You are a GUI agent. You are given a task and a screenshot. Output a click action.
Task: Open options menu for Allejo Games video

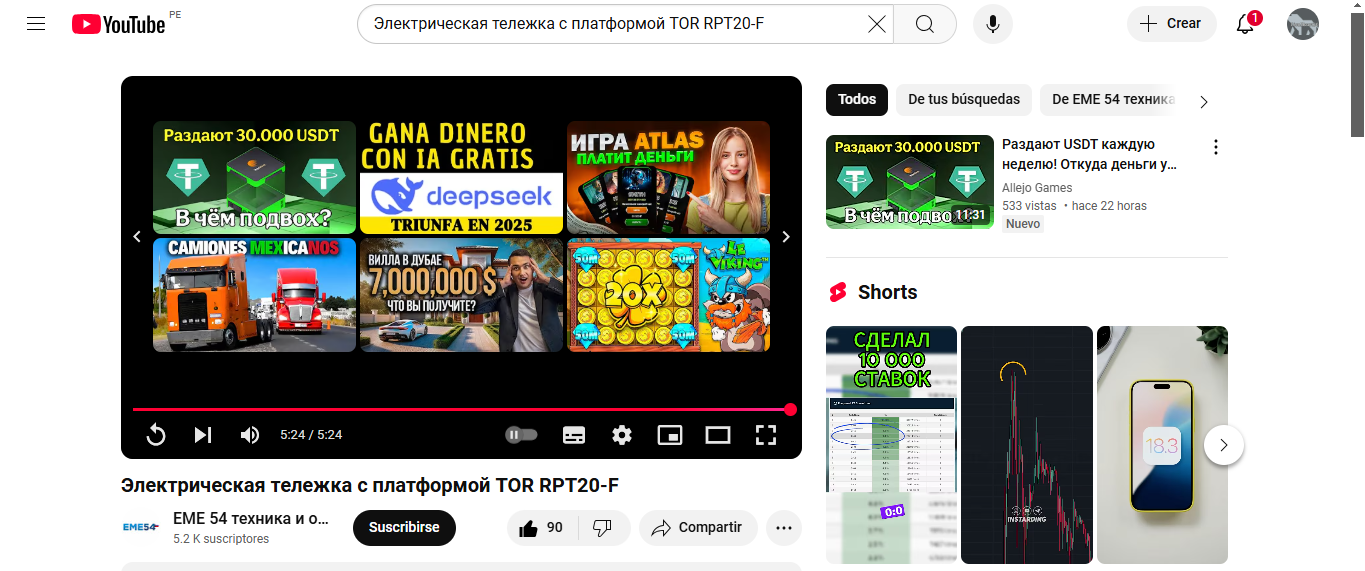coord(1216,148)
